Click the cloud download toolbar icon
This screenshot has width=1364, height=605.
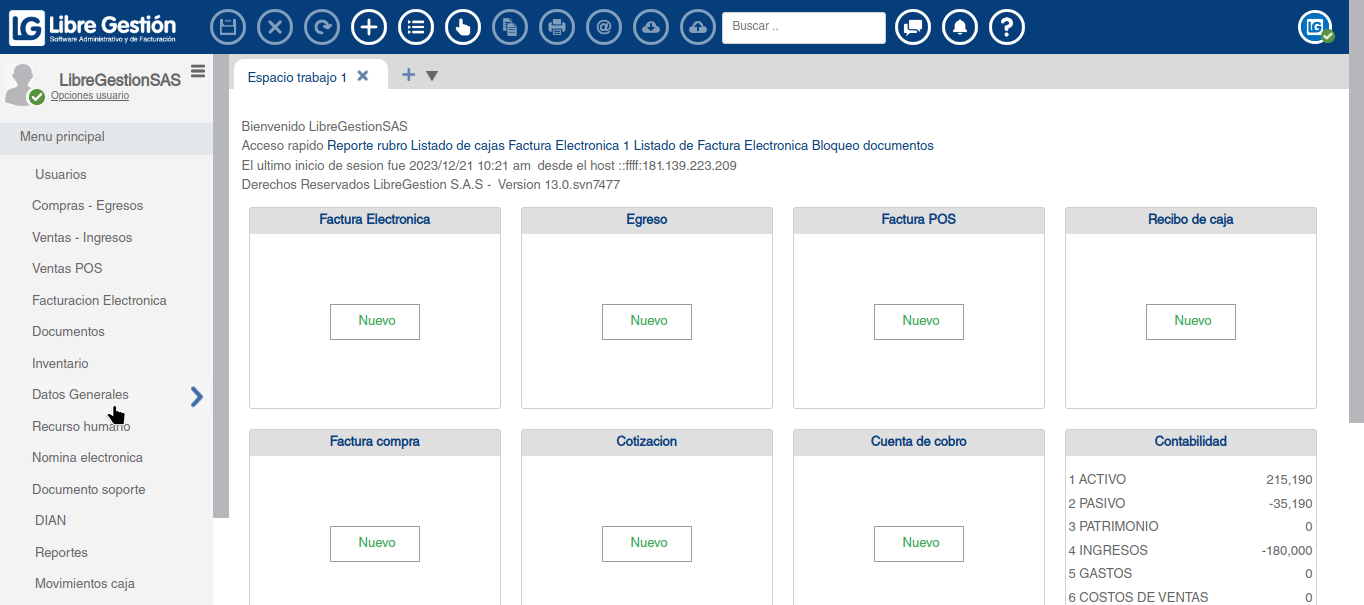pos(651,27)
